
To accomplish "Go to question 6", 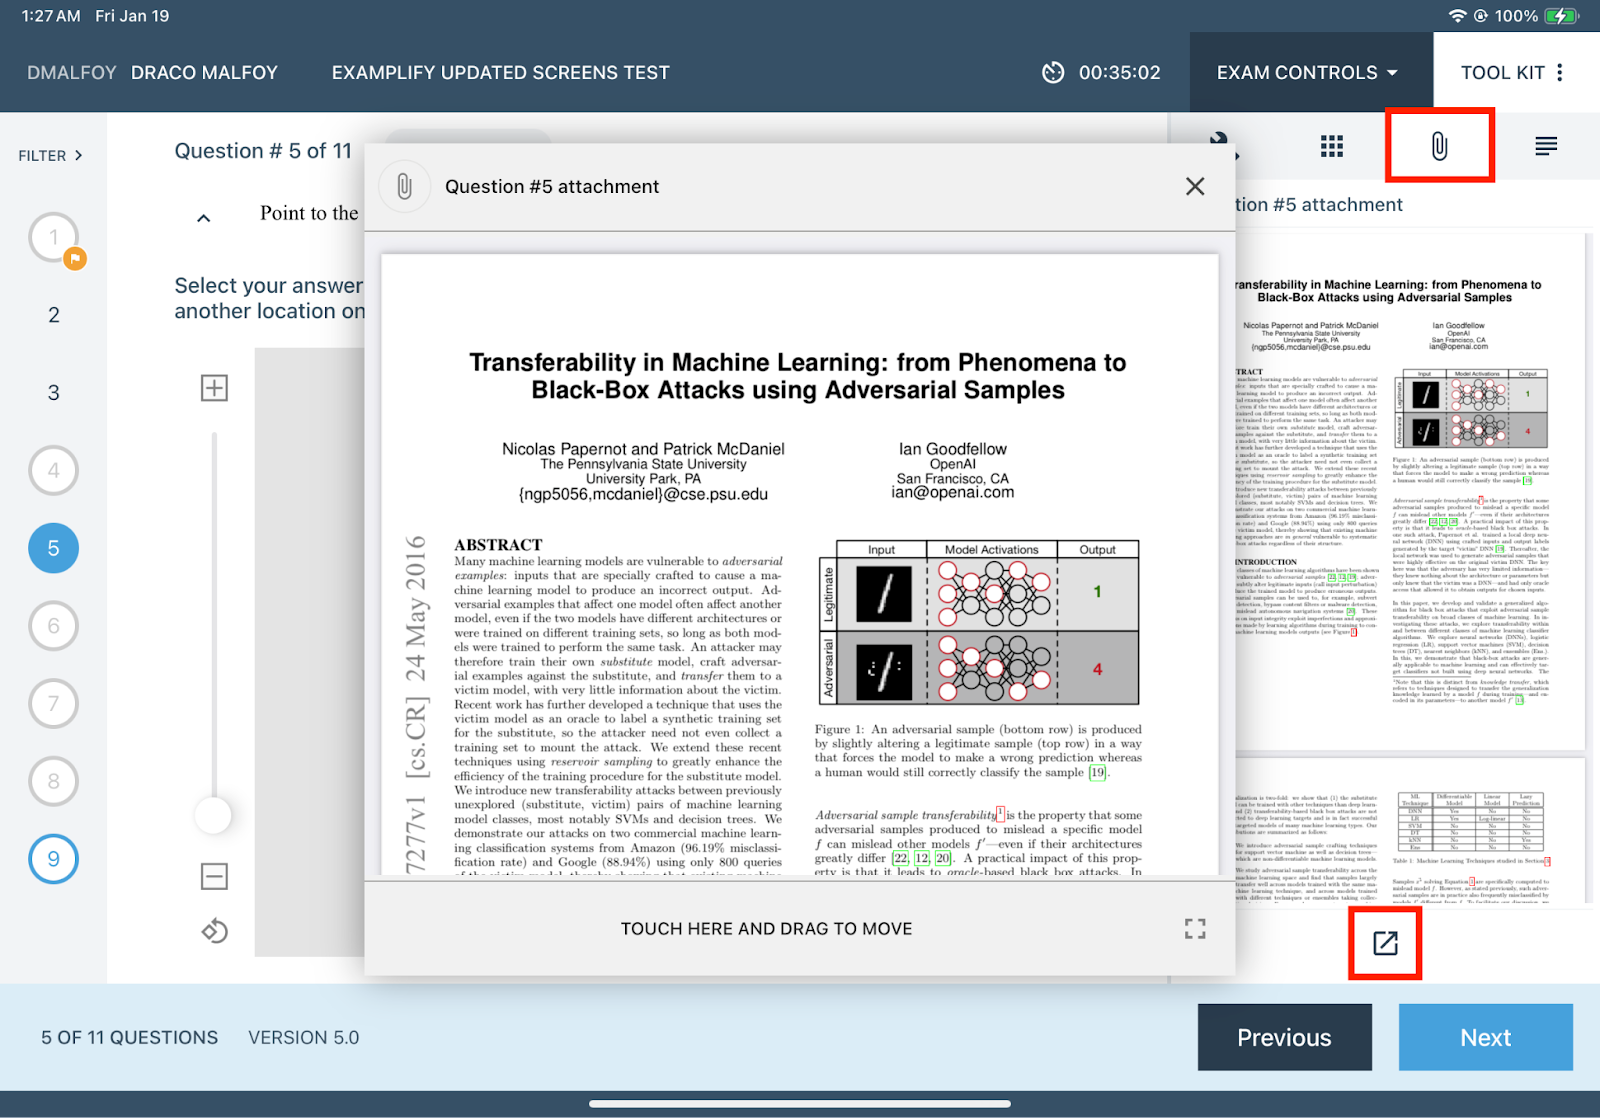I will click(x=54, y=626).
